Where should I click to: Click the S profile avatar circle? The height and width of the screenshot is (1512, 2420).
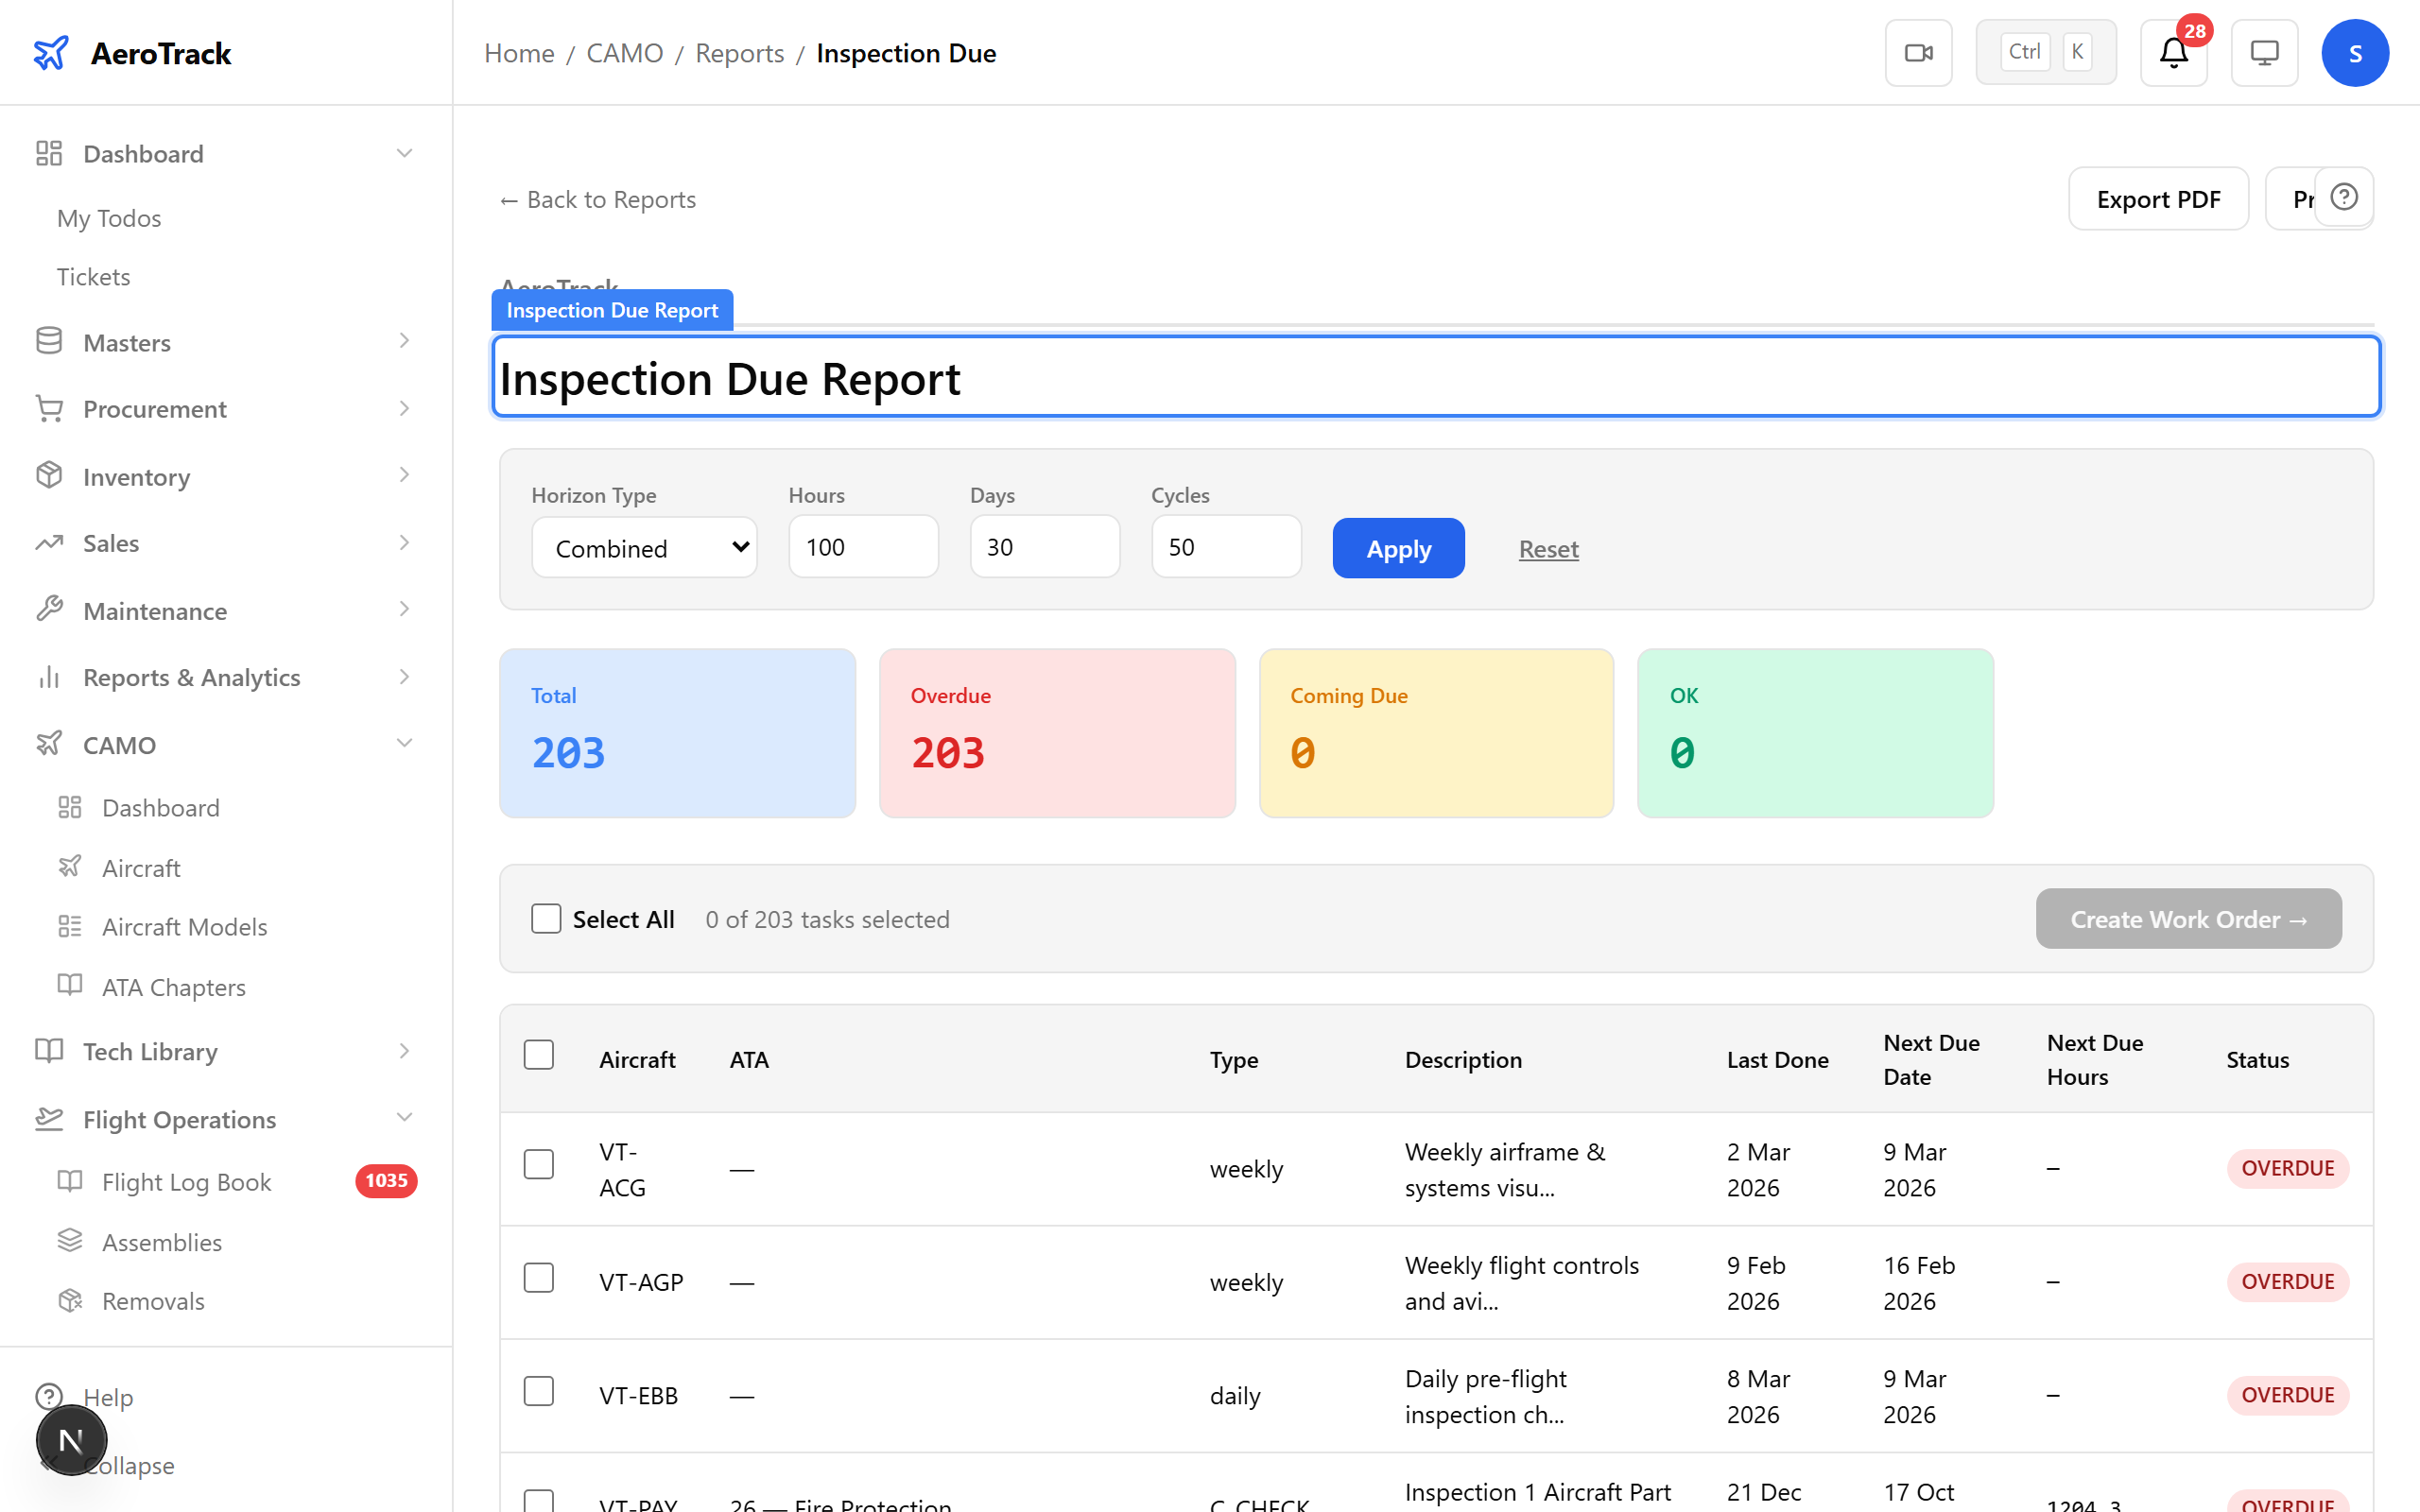pos(2355,52)
